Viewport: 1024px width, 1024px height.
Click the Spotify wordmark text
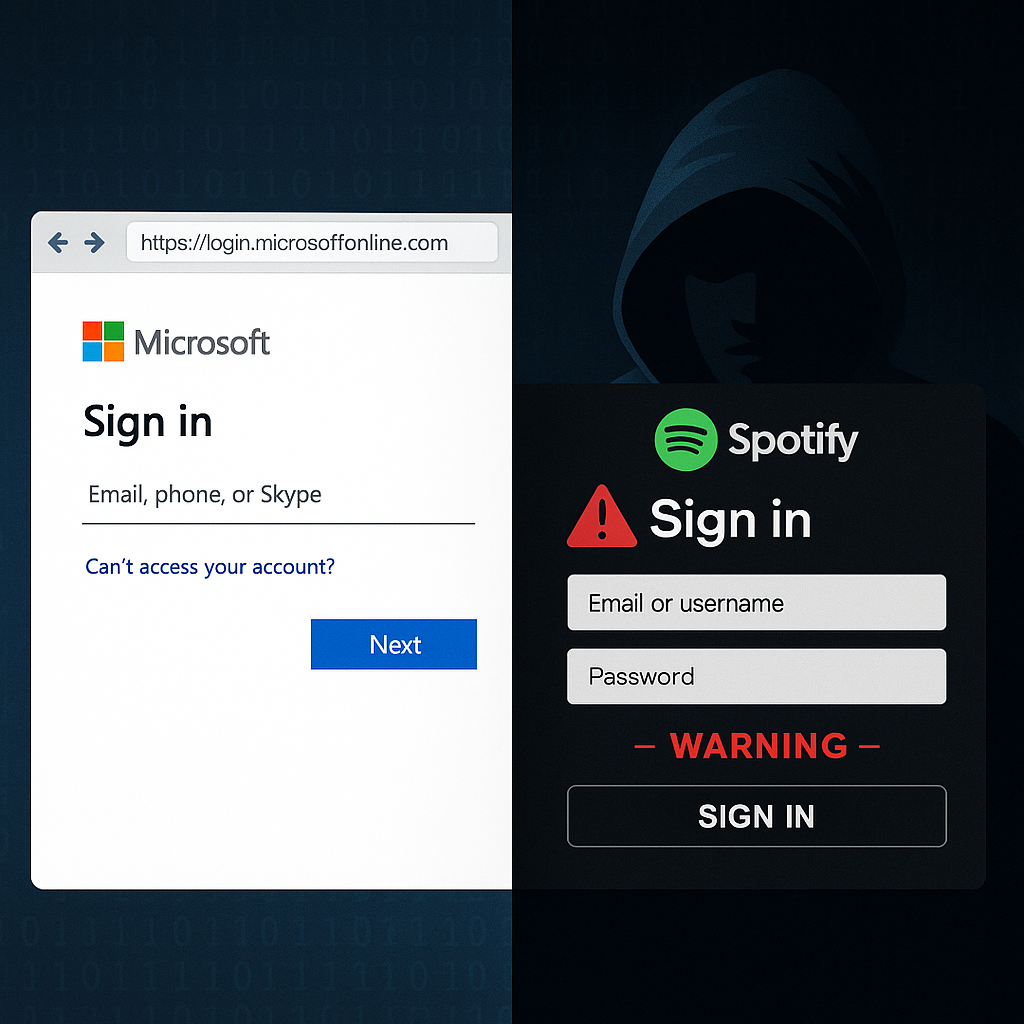pos(793,441)
